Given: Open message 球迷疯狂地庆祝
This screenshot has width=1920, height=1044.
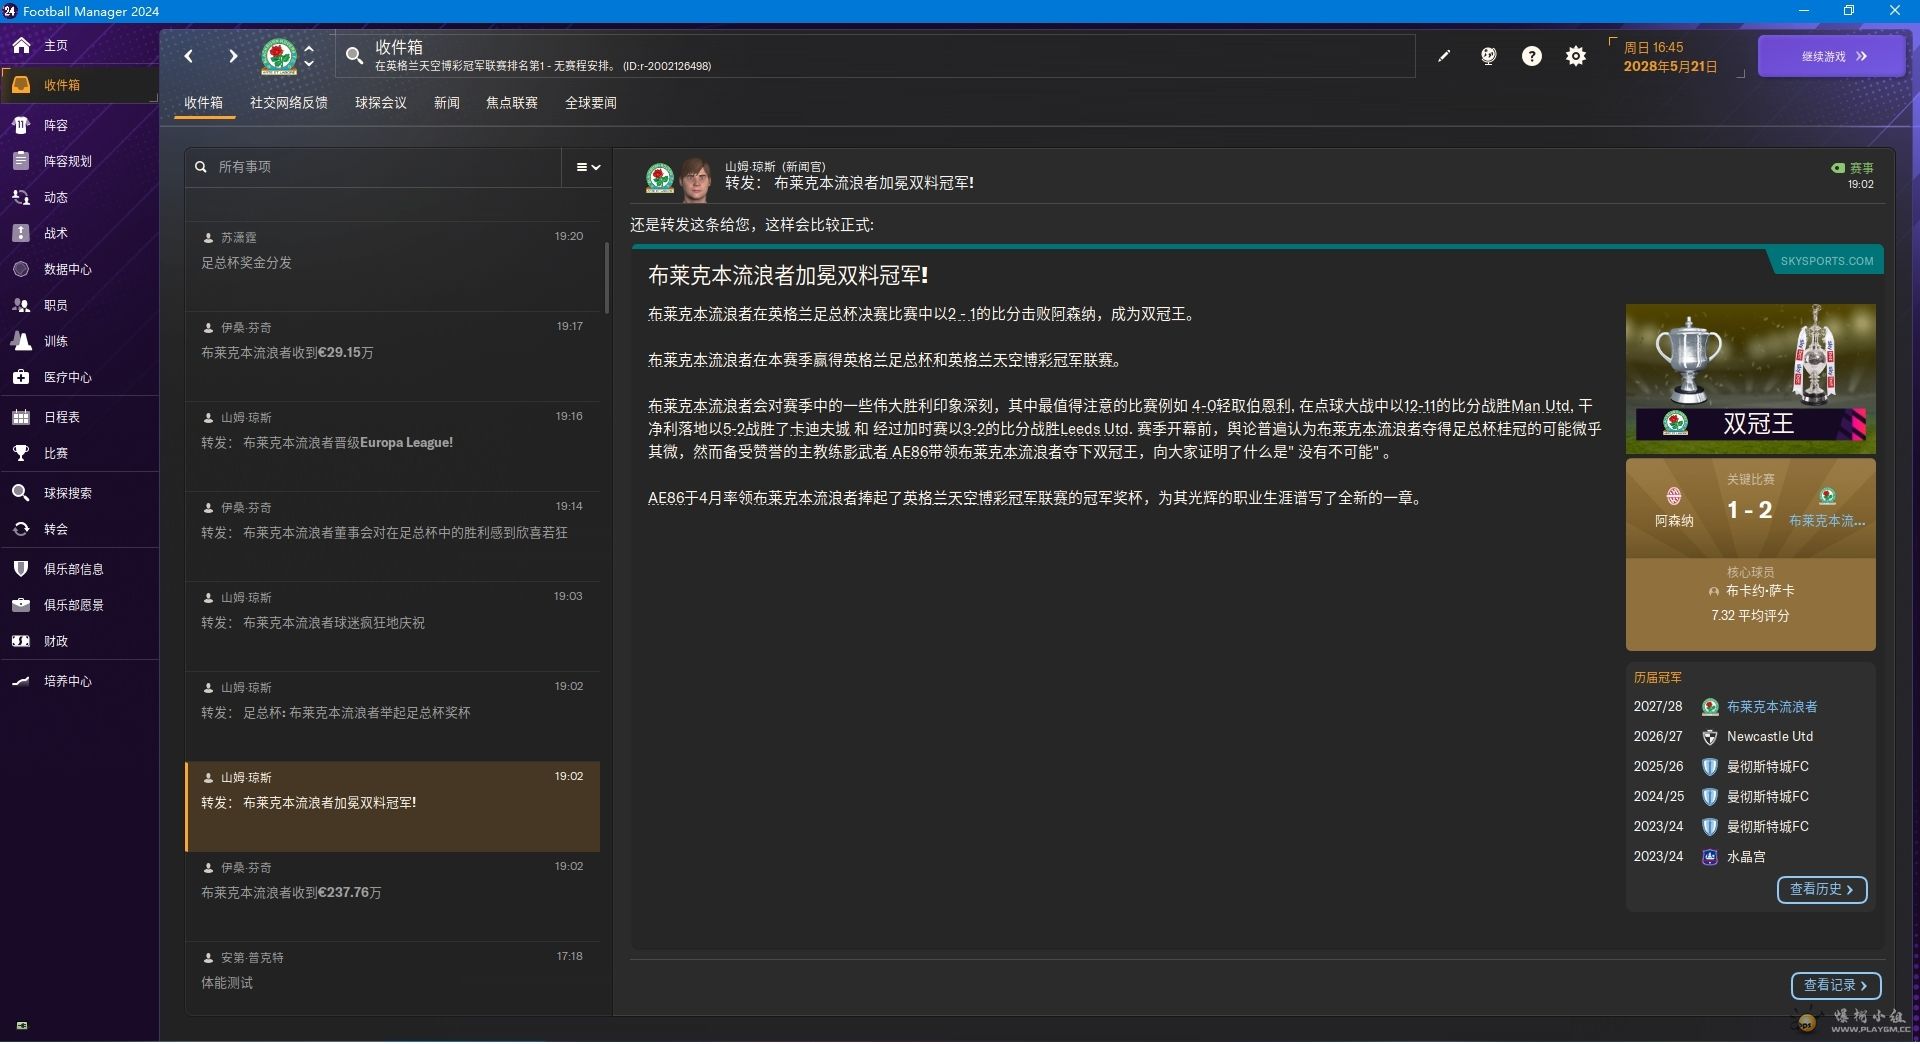Looking at the screenshot, I should coord(393,625).
